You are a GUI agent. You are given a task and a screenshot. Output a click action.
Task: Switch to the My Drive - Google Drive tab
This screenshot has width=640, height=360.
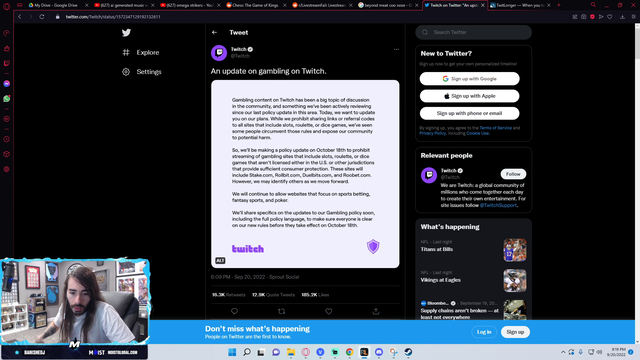pyautogui.click(x=58, y=5)
